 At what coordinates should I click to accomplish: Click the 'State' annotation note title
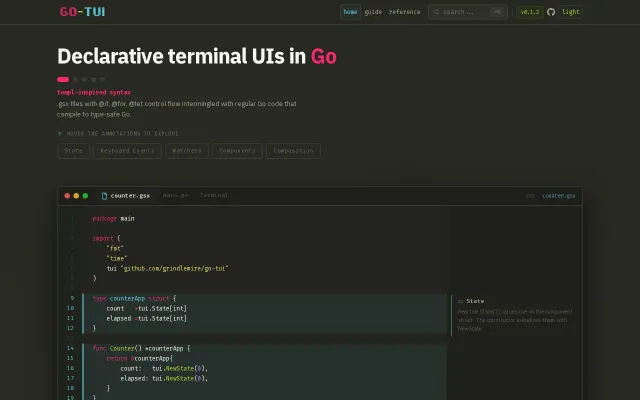click(475, 301)
